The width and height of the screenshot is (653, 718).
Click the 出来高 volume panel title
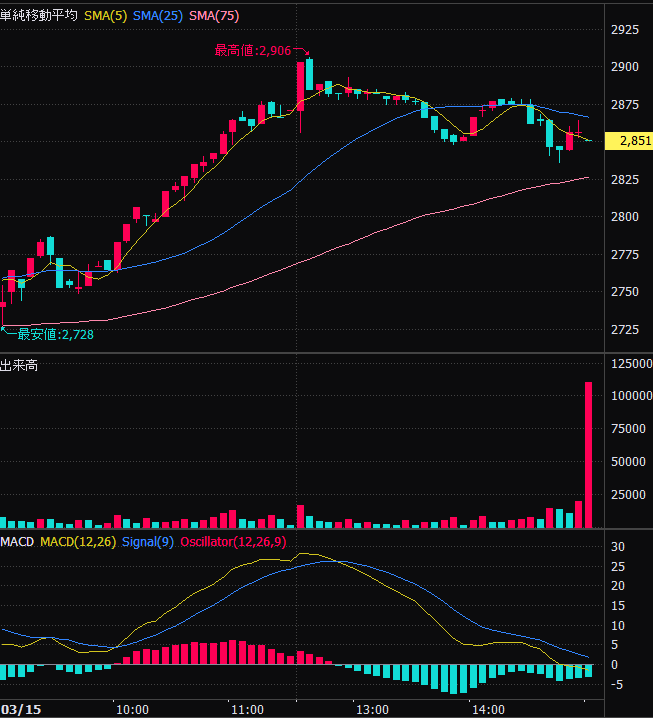pos(19,365)
